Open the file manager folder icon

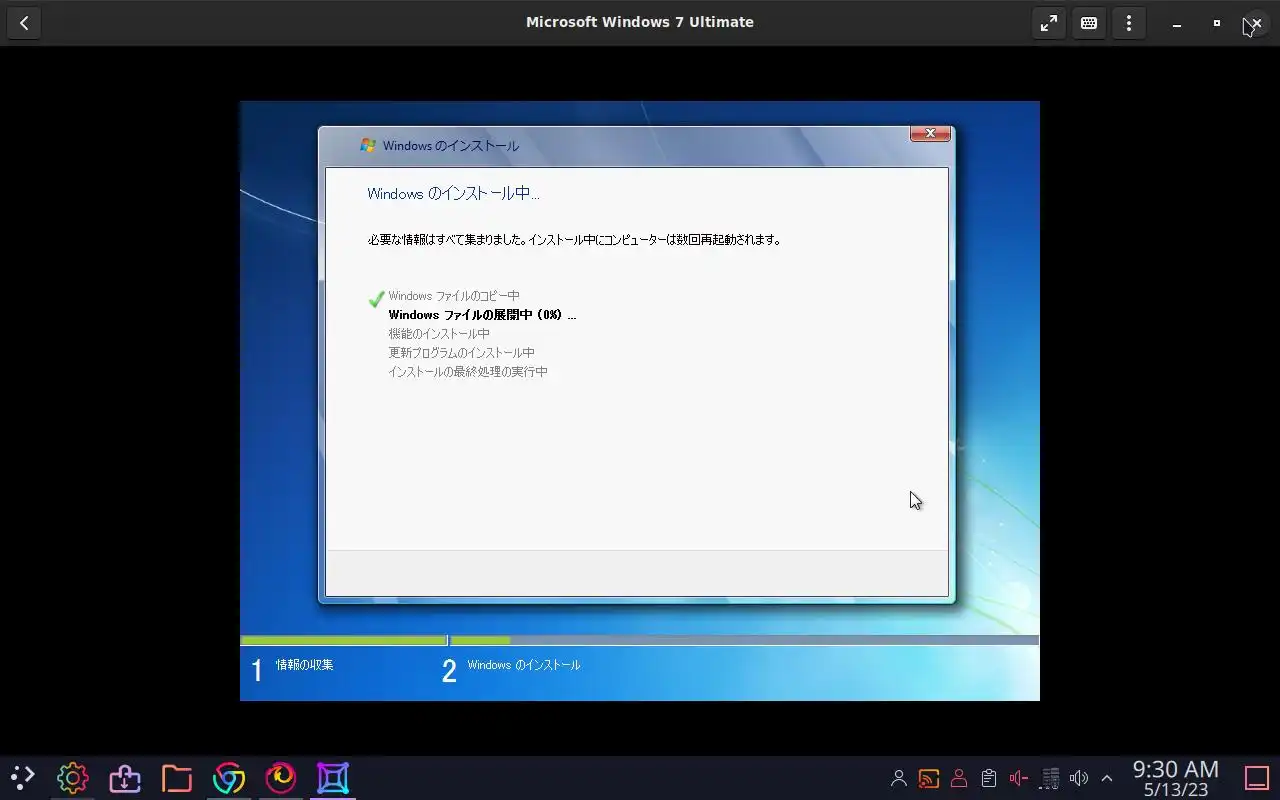coord(177,777)
